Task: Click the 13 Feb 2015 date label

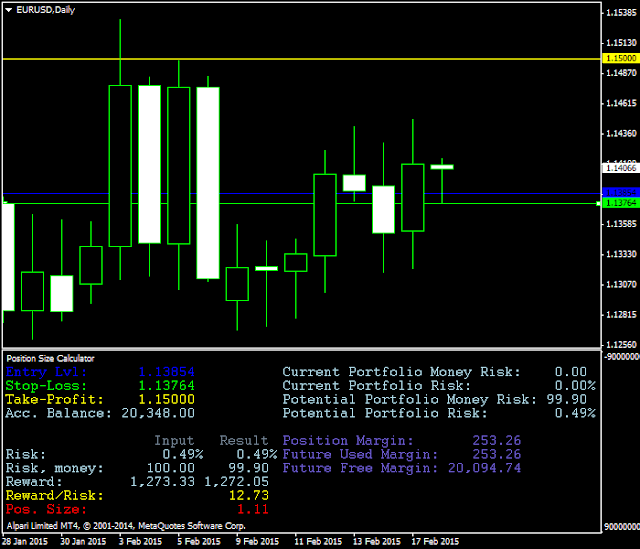Action: tap(377, 542)
